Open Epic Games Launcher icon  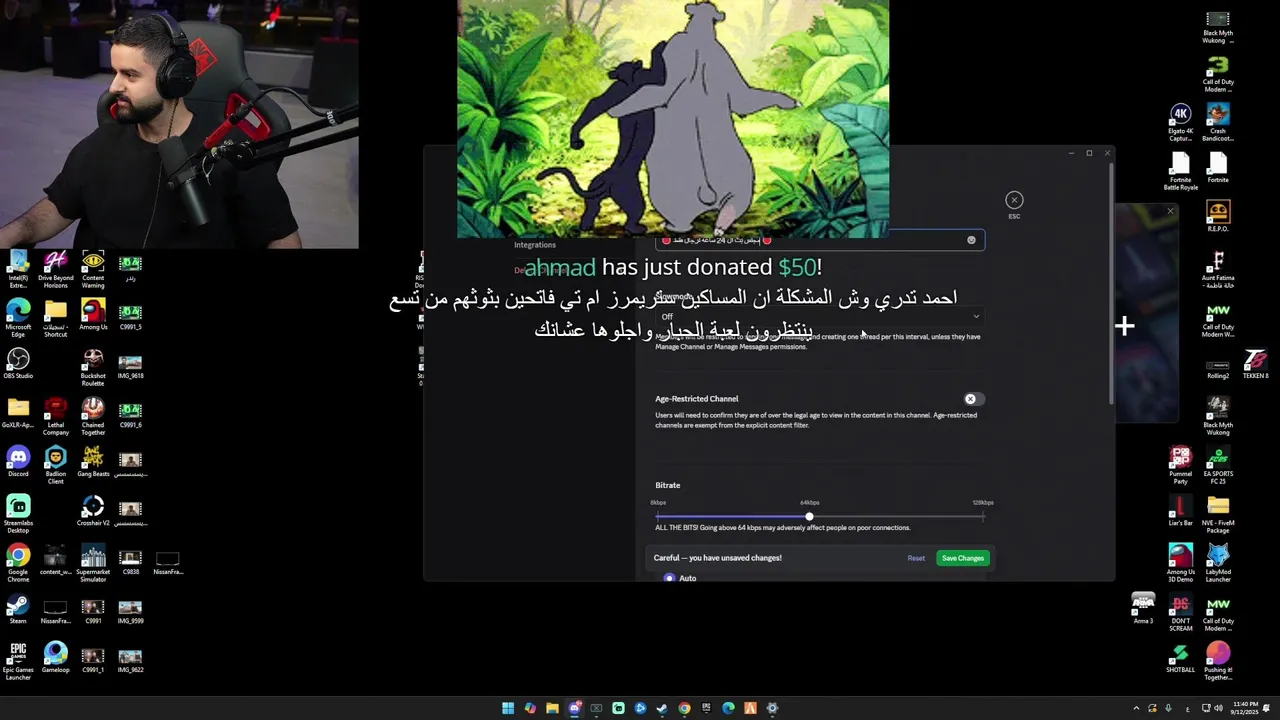point(18,661)
